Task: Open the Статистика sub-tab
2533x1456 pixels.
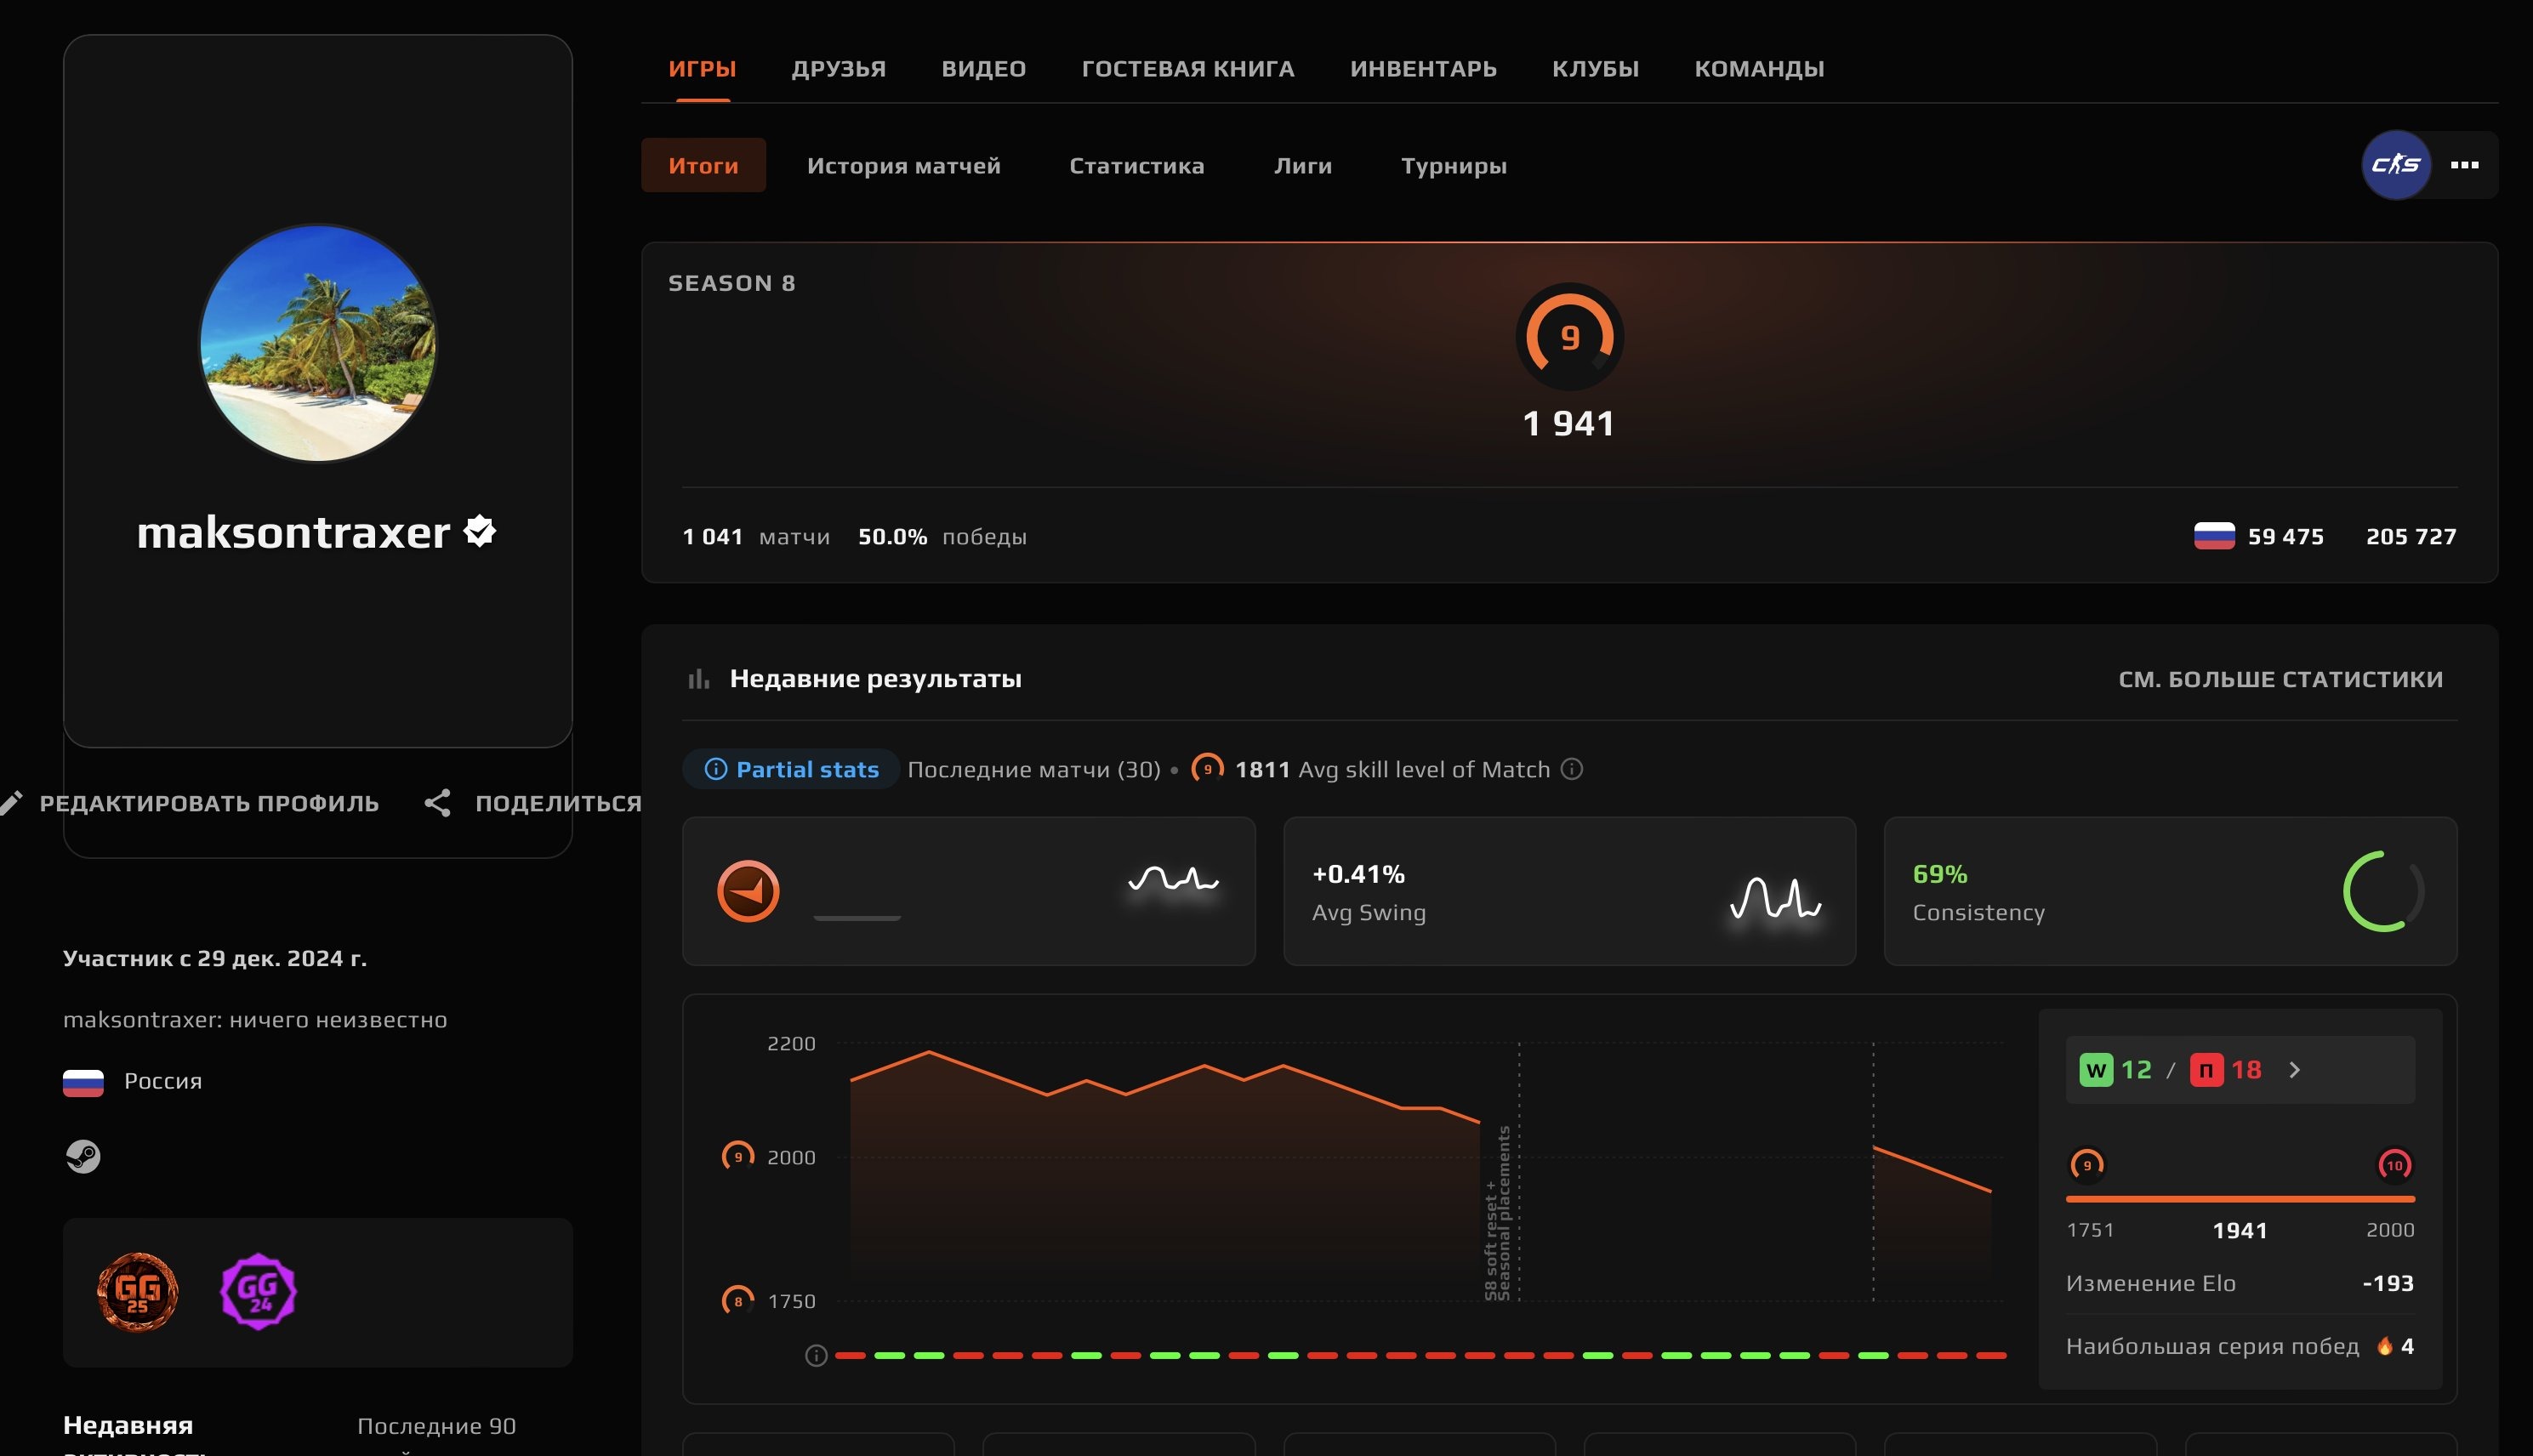Action: 1136,165
